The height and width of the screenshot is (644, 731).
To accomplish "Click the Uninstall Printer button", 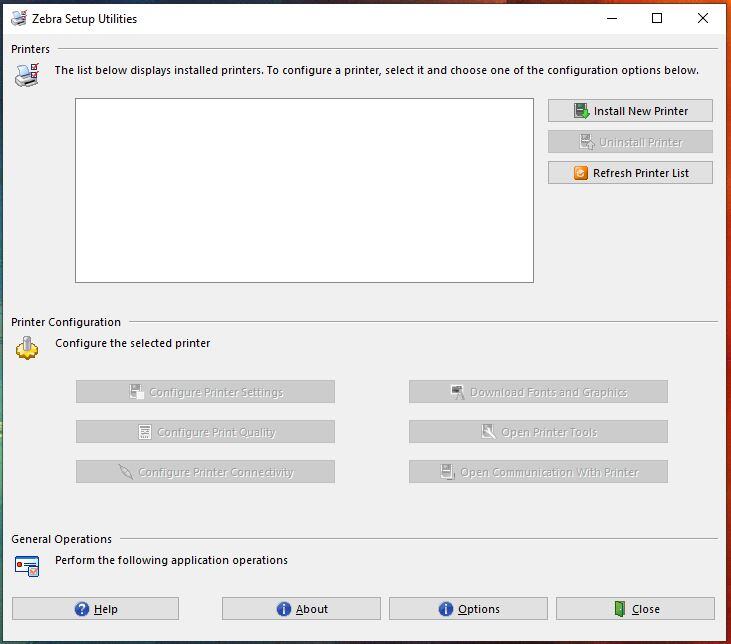I will pos(630,142).
